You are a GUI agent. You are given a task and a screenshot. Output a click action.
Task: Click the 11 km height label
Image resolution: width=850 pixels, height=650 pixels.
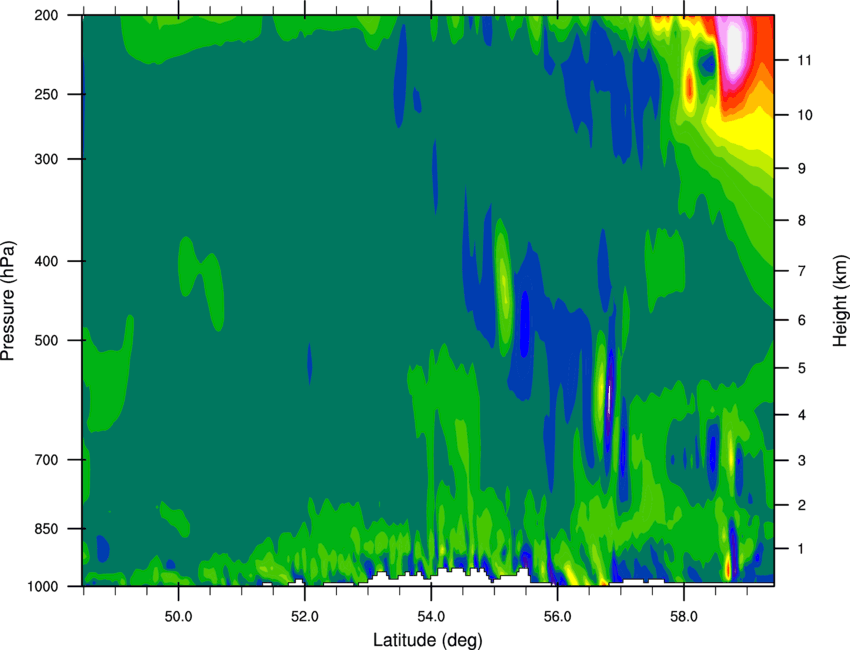pos(804,60)
